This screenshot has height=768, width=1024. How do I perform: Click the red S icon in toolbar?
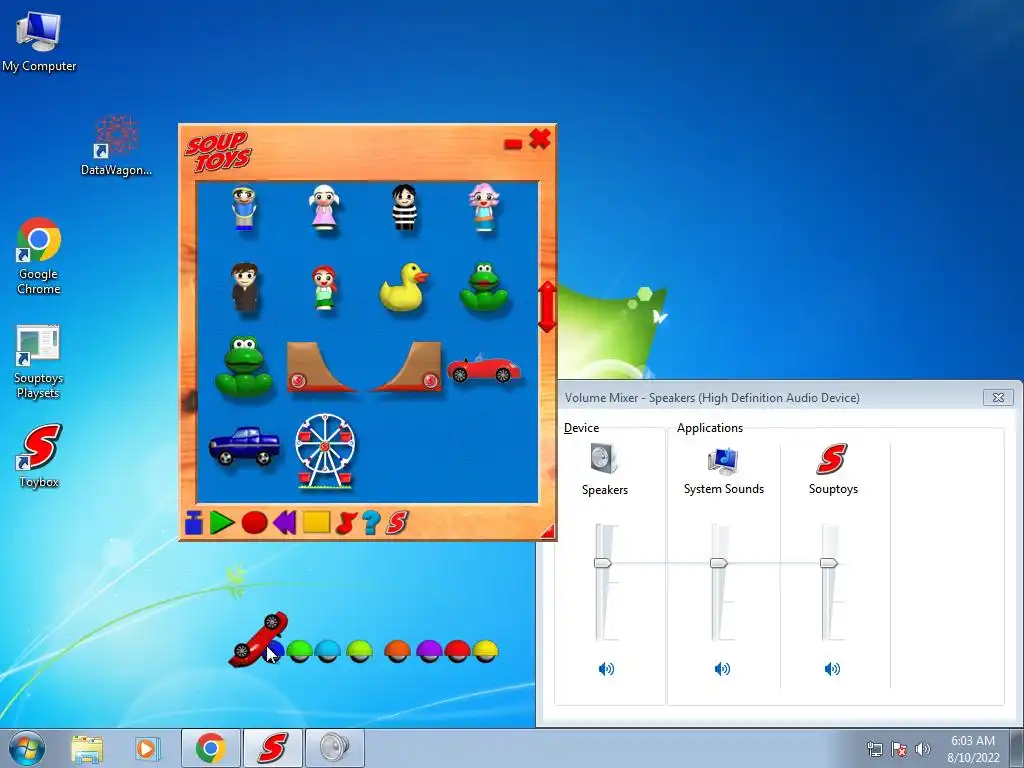tap(397, 523)
